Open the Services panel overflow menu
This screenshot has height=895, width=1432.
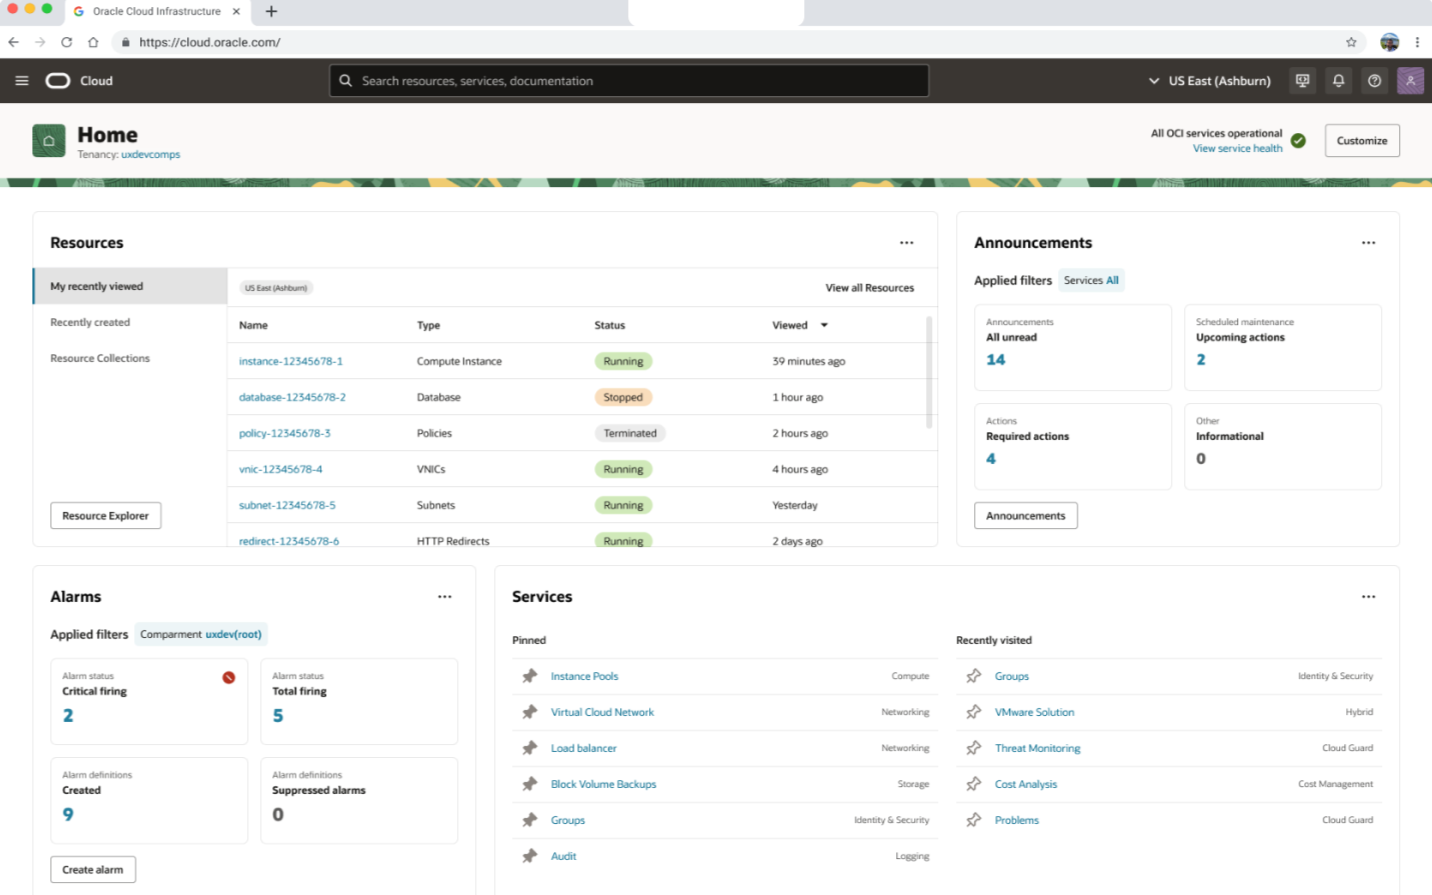(x=1368, y=596)
